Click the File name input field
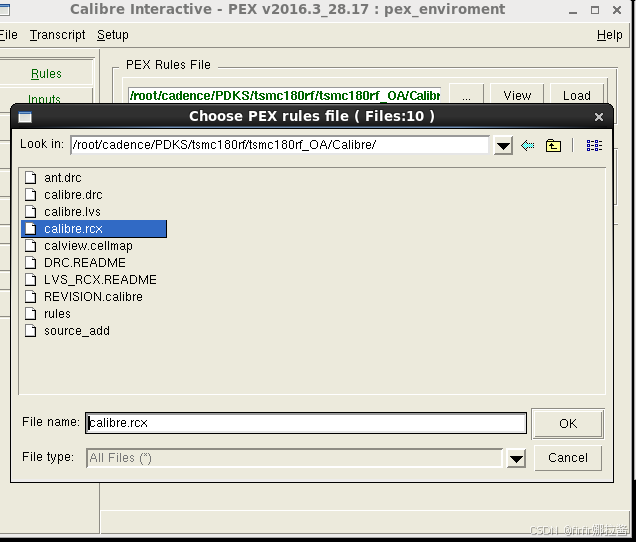Viewport: 636px width, 542px height. tap(306, 423)
